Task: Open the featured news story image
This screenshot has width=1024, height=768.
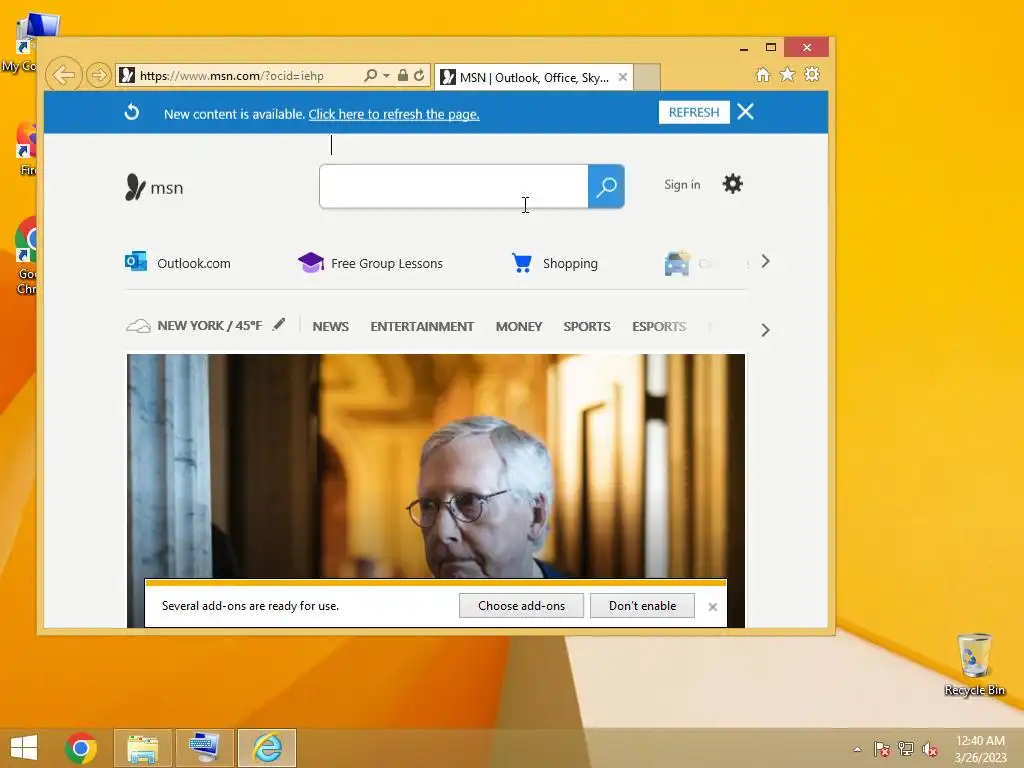Action: click(x=436, y=466)
